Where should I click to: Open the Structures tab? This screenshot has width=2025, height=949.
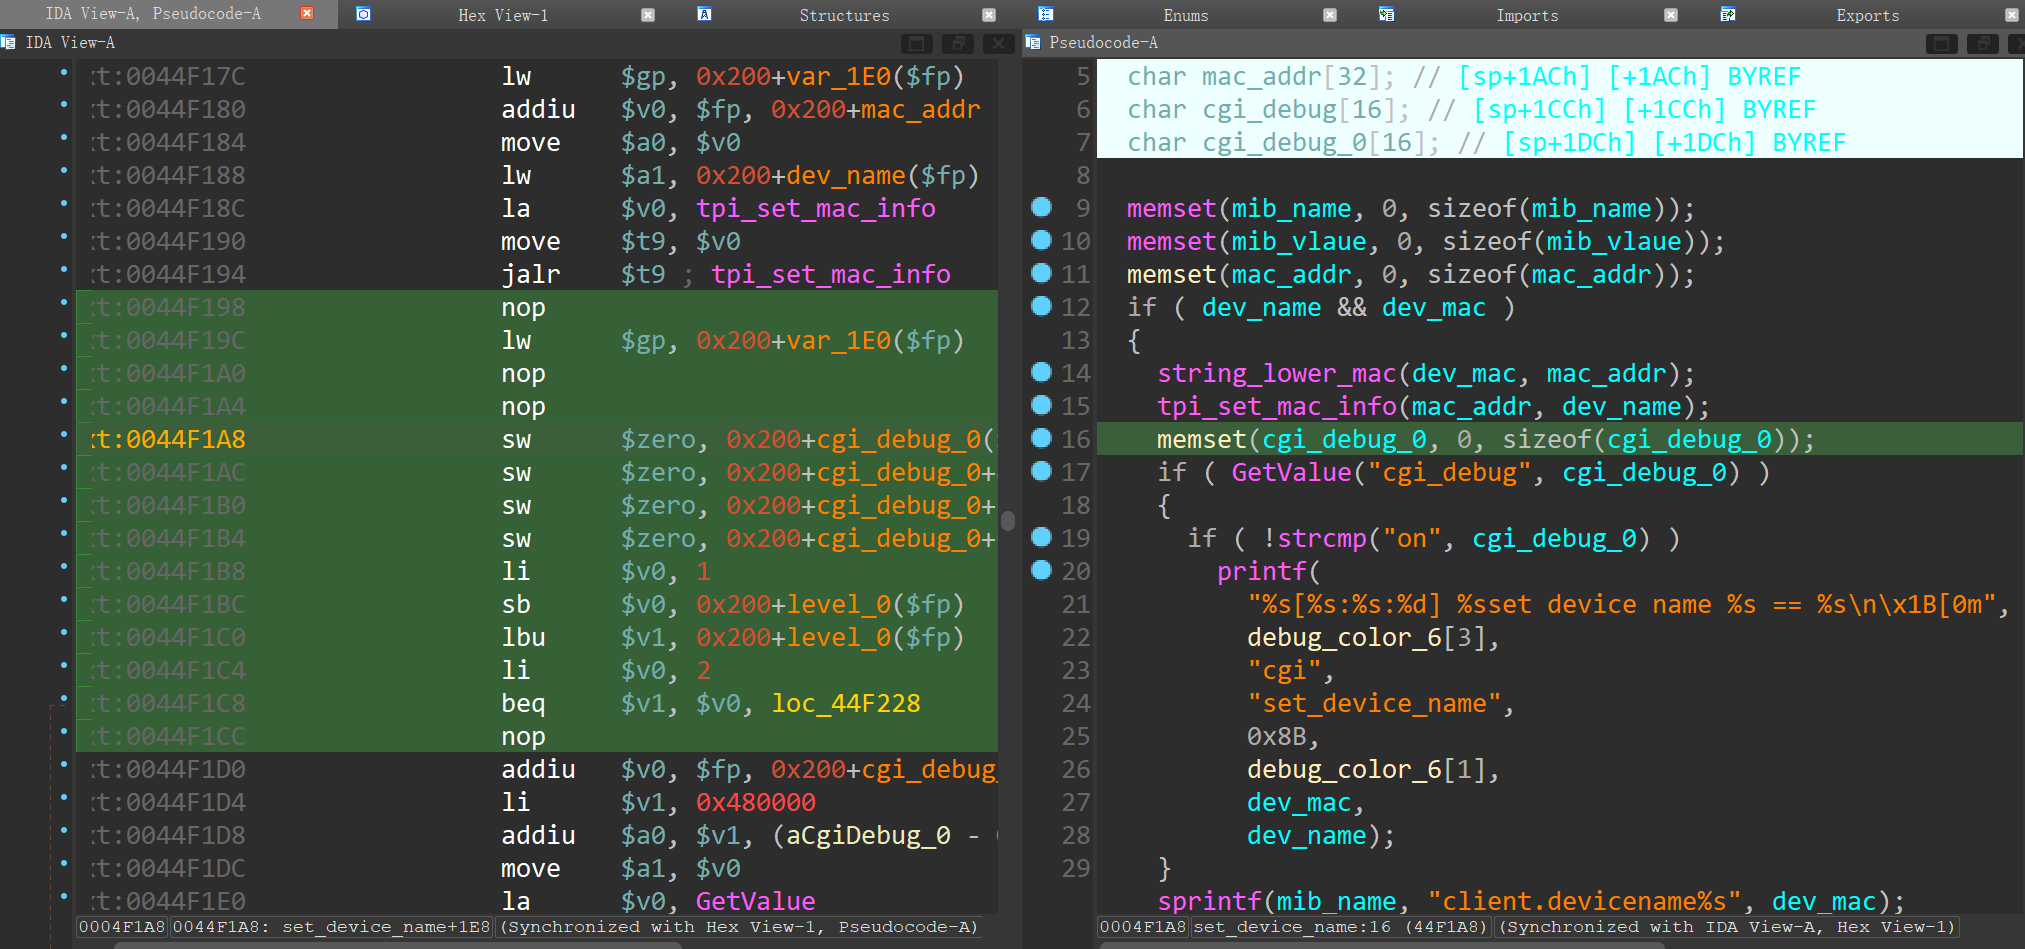point(844,15)
